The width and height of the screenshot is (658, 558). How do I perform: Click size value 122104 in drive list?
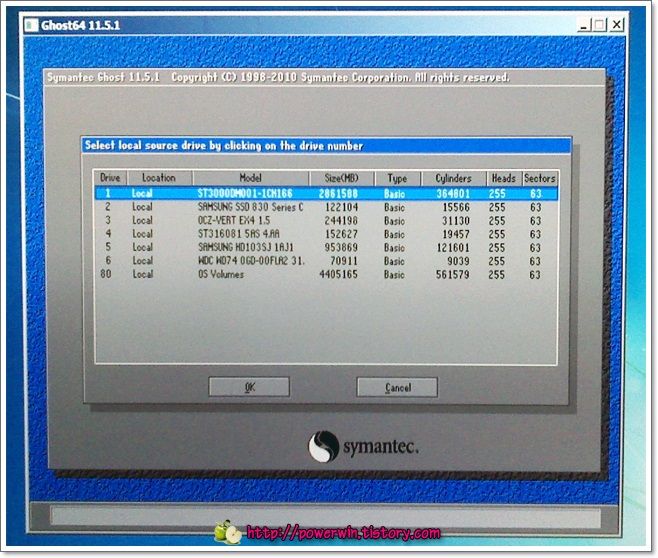point(342,207)
